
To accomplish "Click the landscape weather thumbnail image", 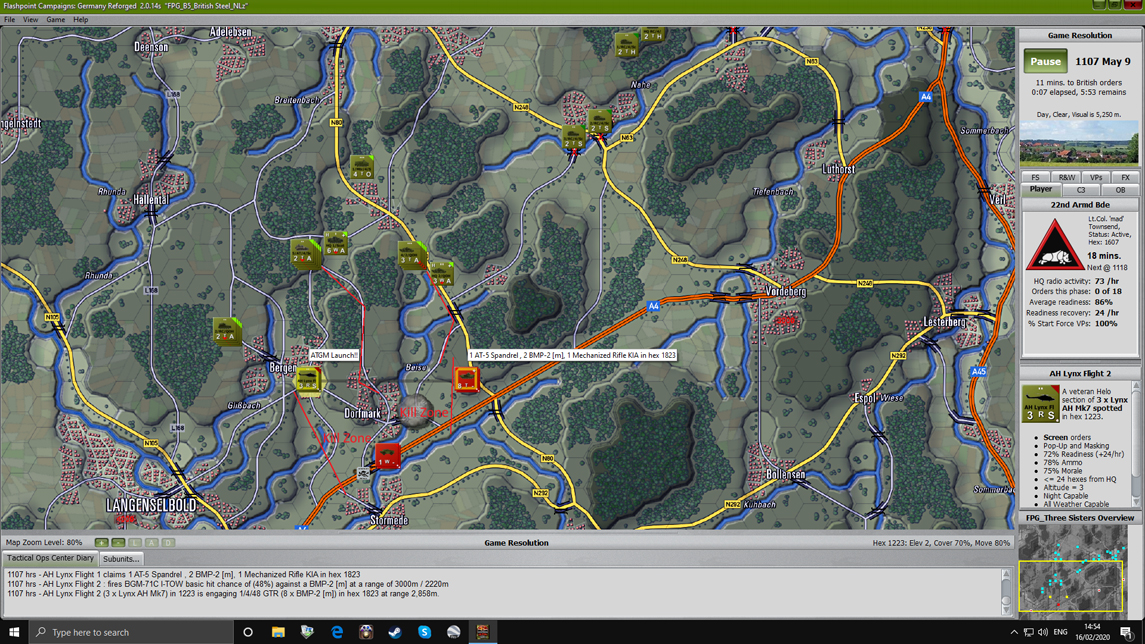I will click(1079, 142).
